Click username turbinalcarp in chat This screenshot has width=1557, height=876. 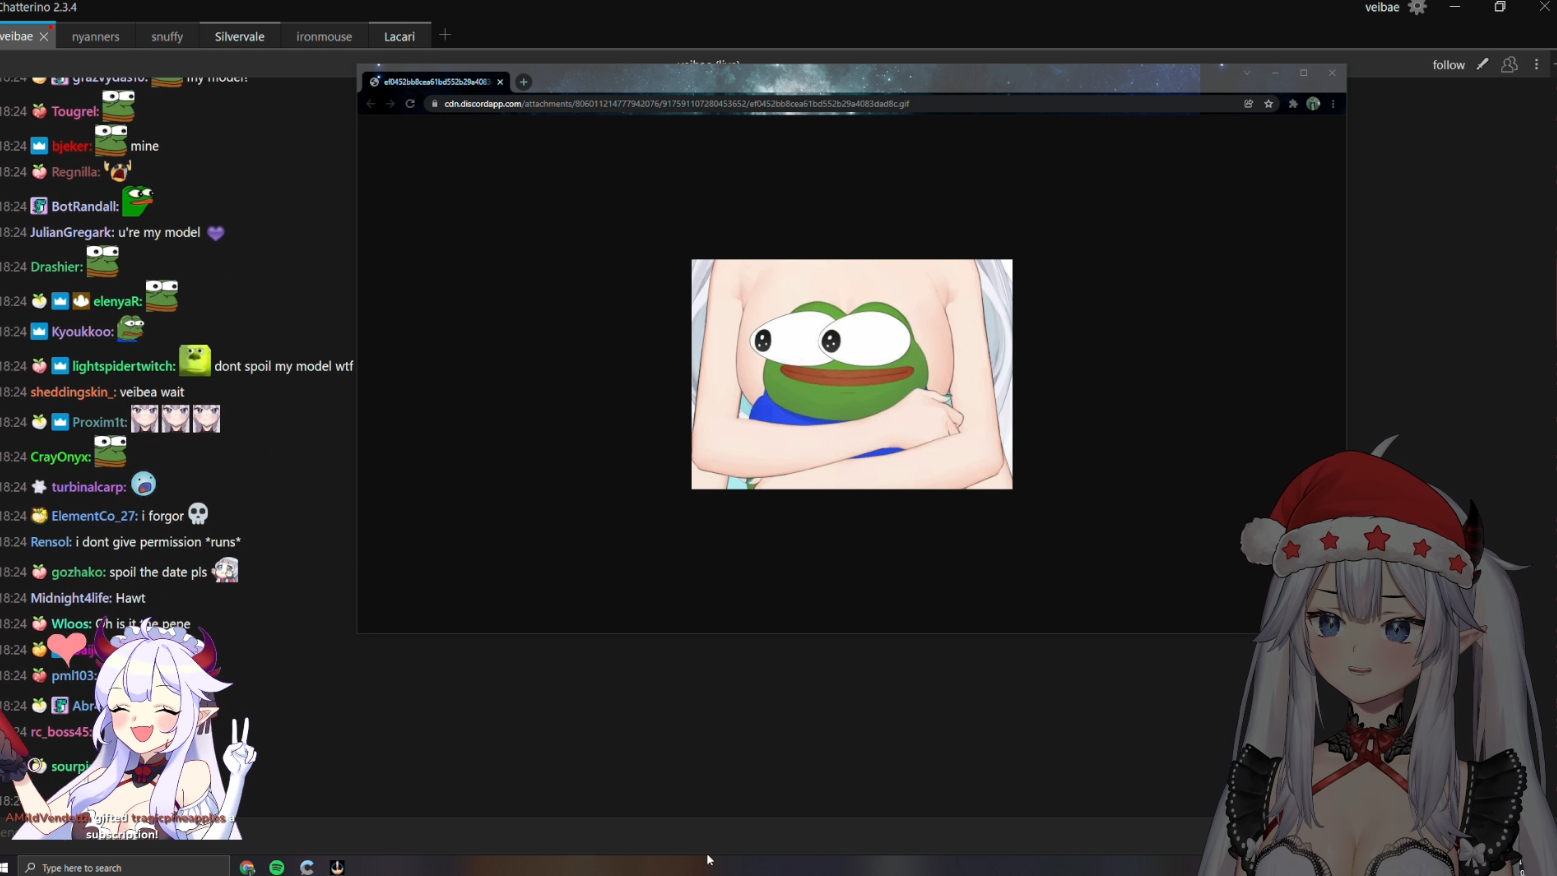tap(89, 487)
